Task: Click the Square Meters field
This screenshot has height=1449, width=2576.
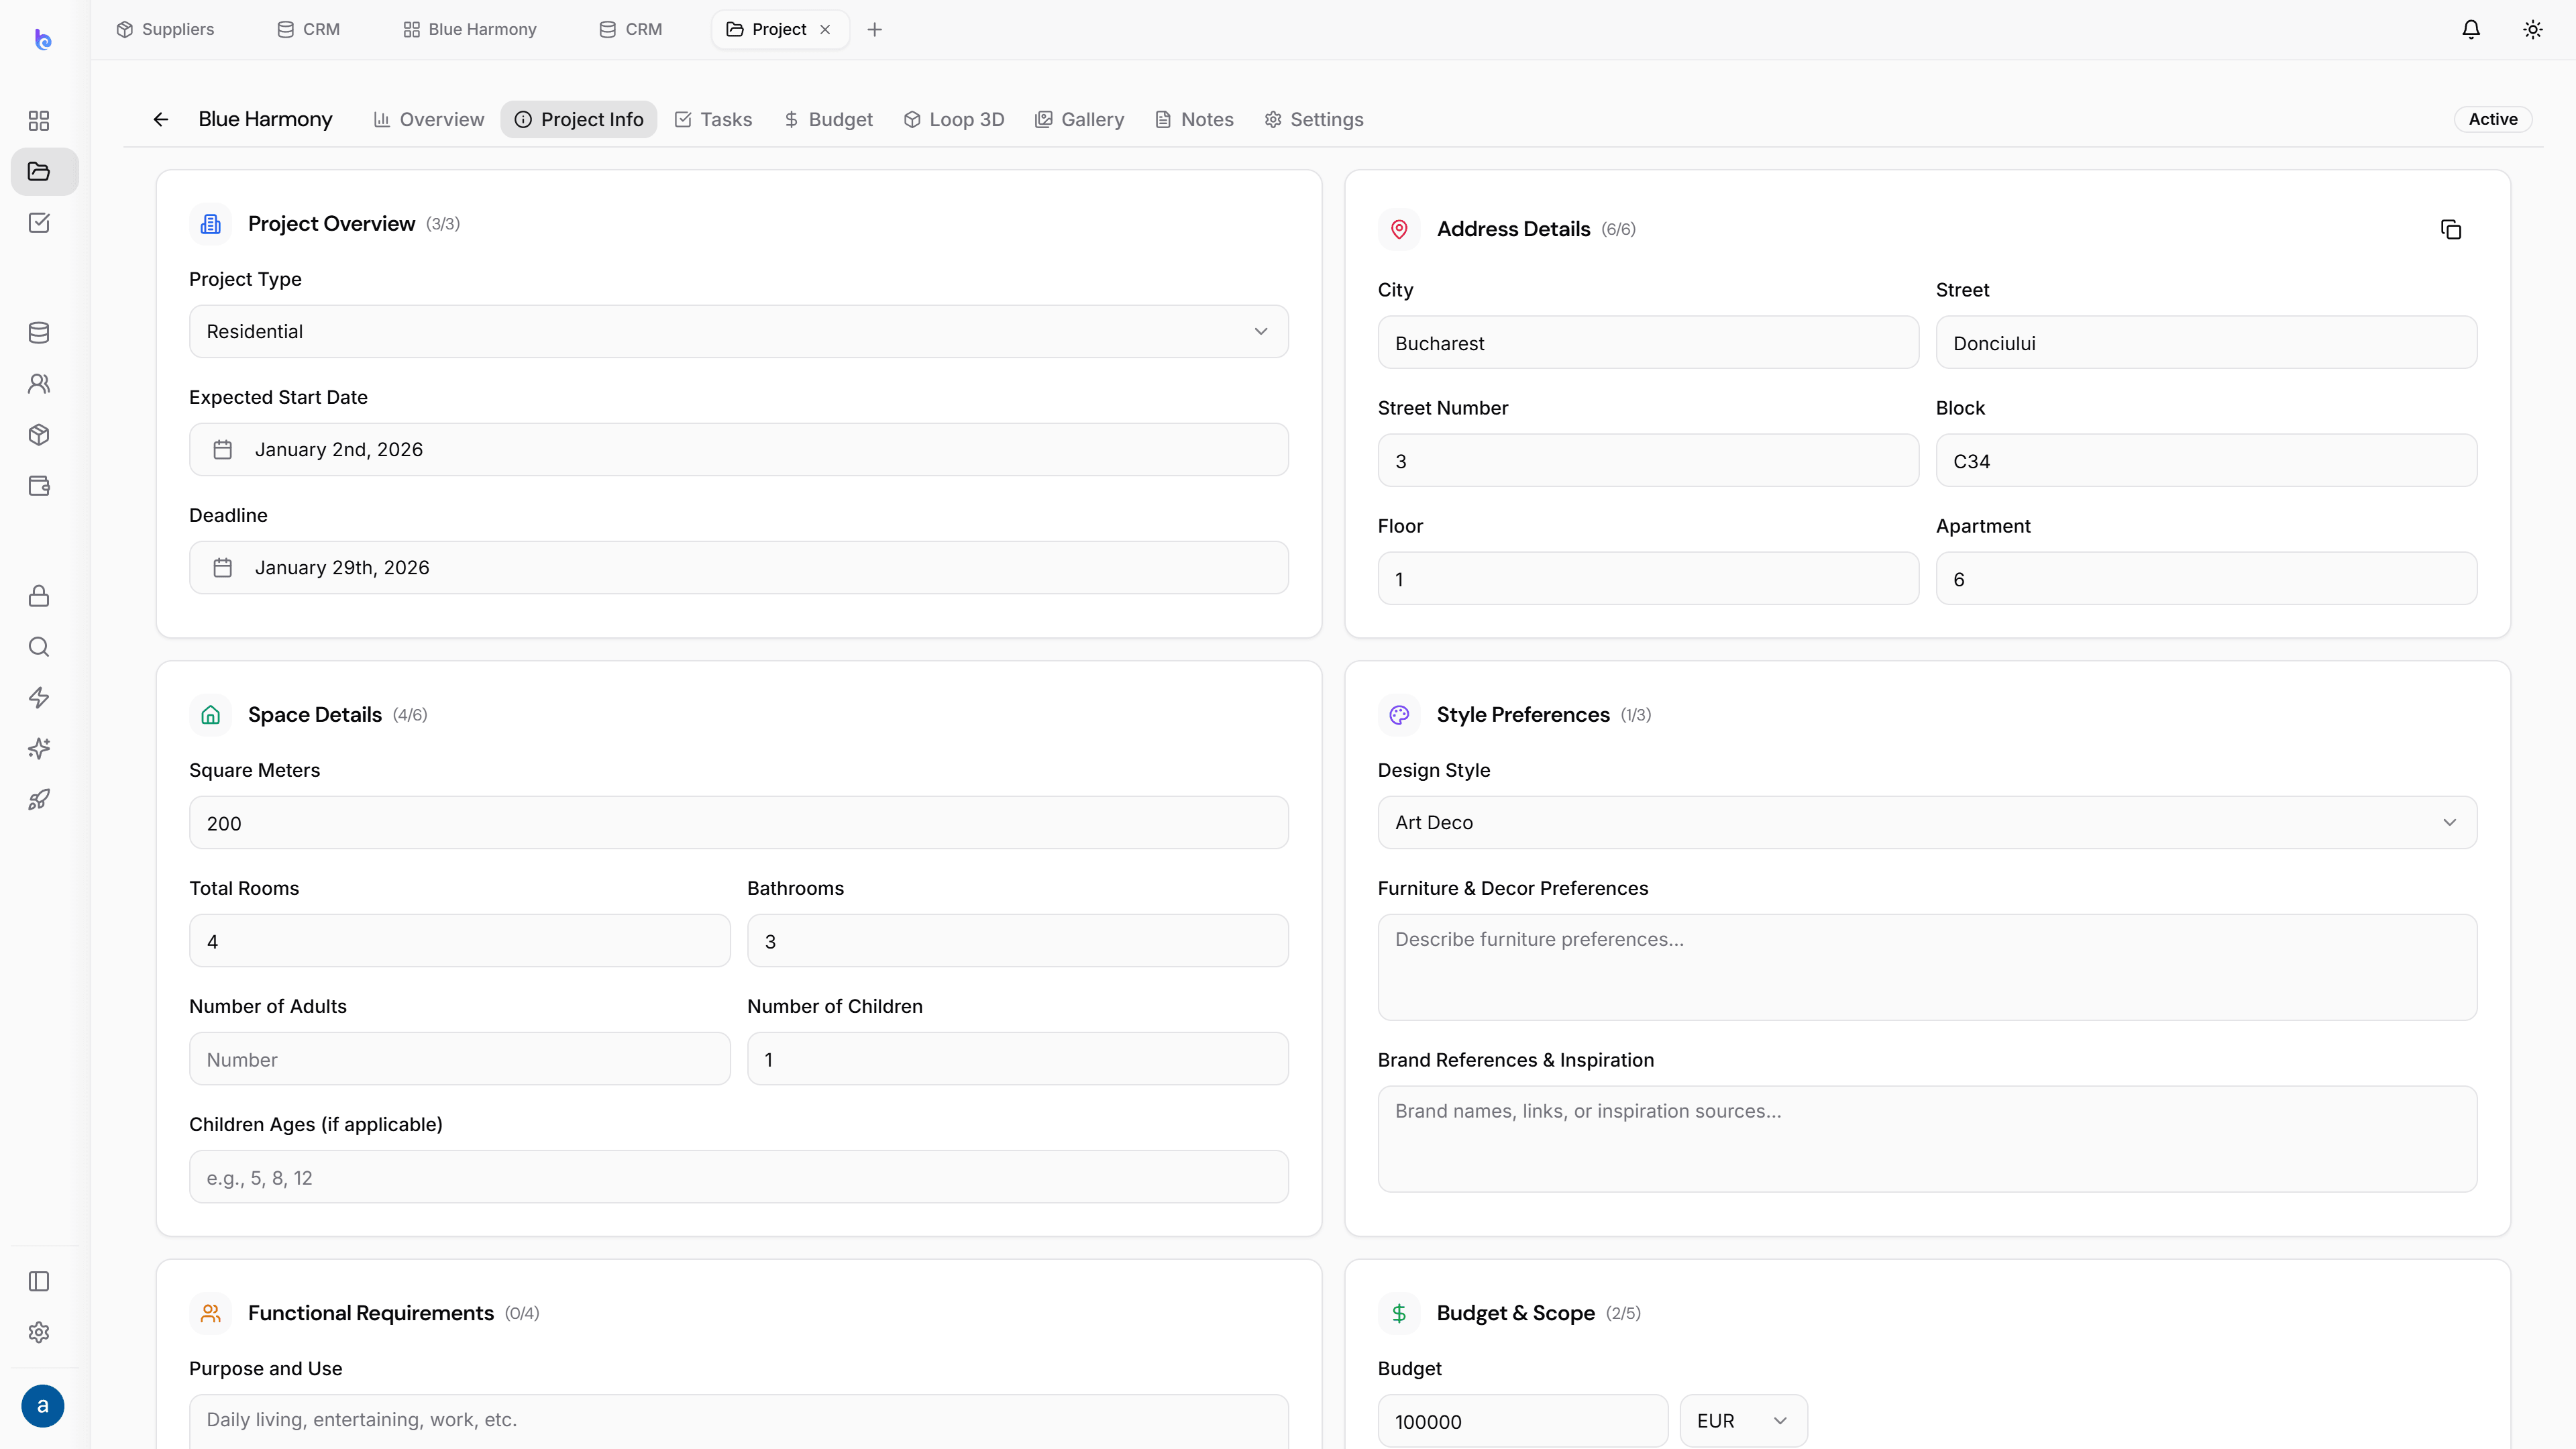Action: point(739,823)
